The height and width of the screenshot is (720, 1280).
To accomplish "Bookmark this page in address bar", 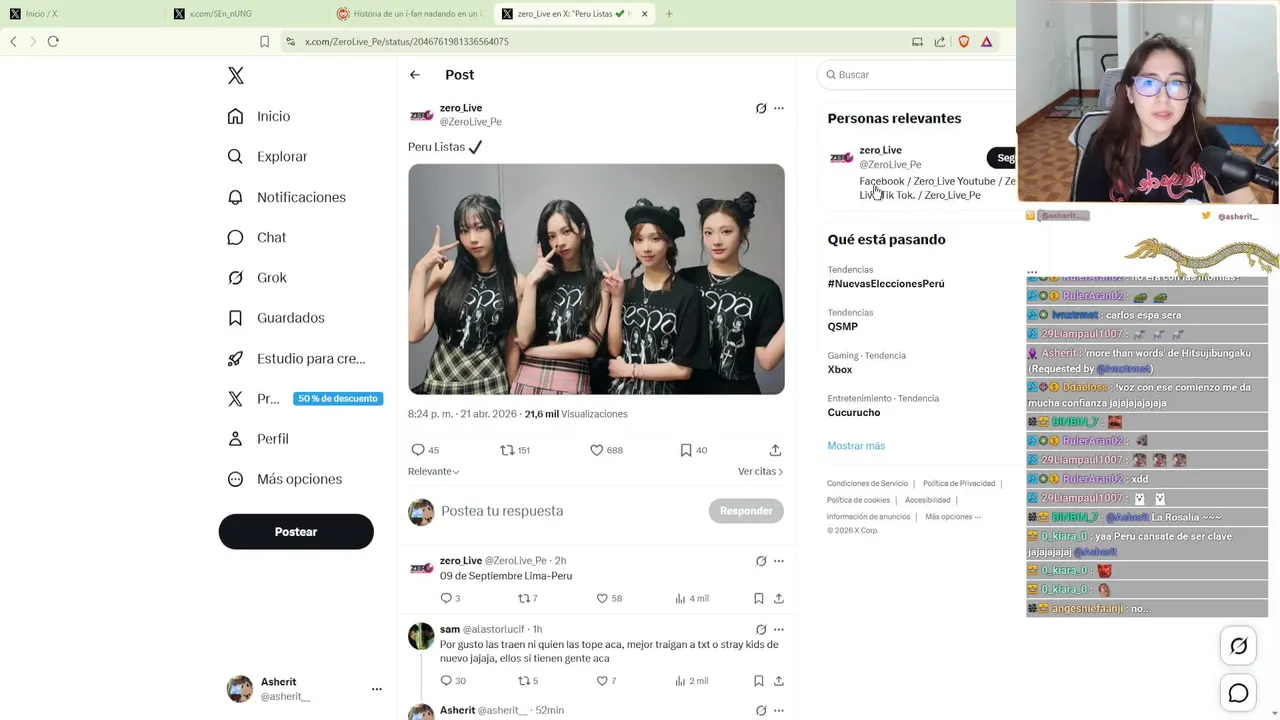I will [x=264, y=42].
